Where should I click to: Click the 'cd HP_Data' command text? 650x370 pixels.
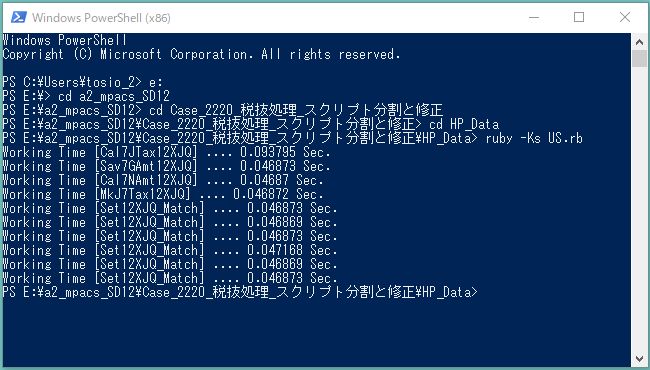click(x=464, y=124)
